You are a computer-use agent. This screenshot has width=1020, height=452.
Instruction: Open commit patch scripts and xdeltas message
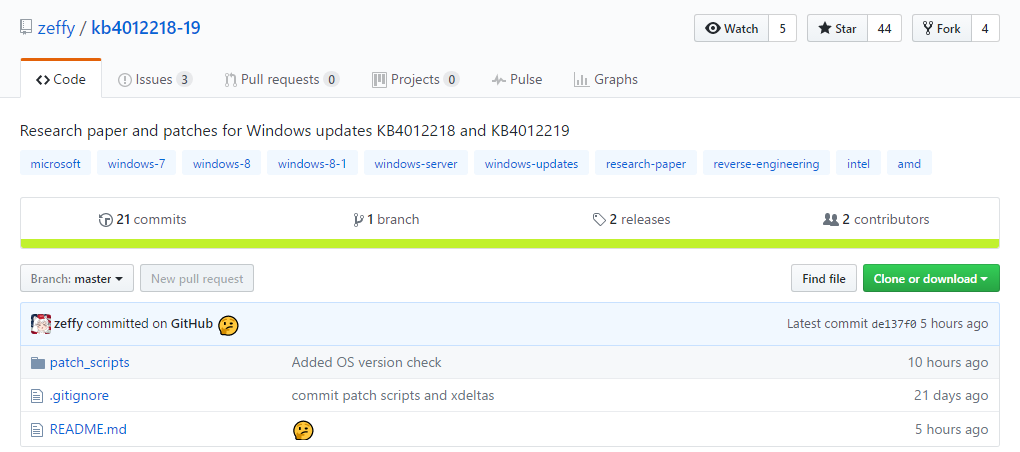393,395
